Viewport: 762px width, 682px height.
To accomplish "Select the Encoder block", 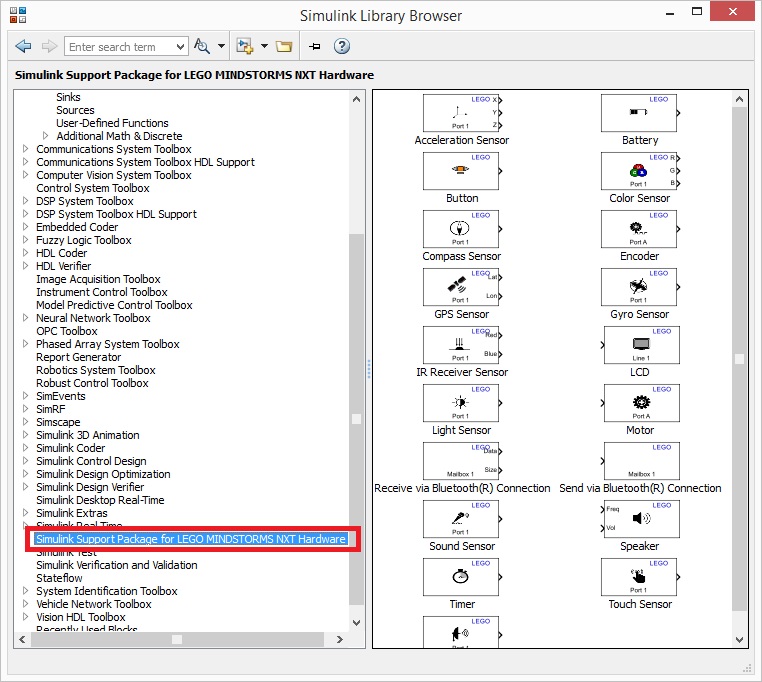I will [x=640, y=229].
